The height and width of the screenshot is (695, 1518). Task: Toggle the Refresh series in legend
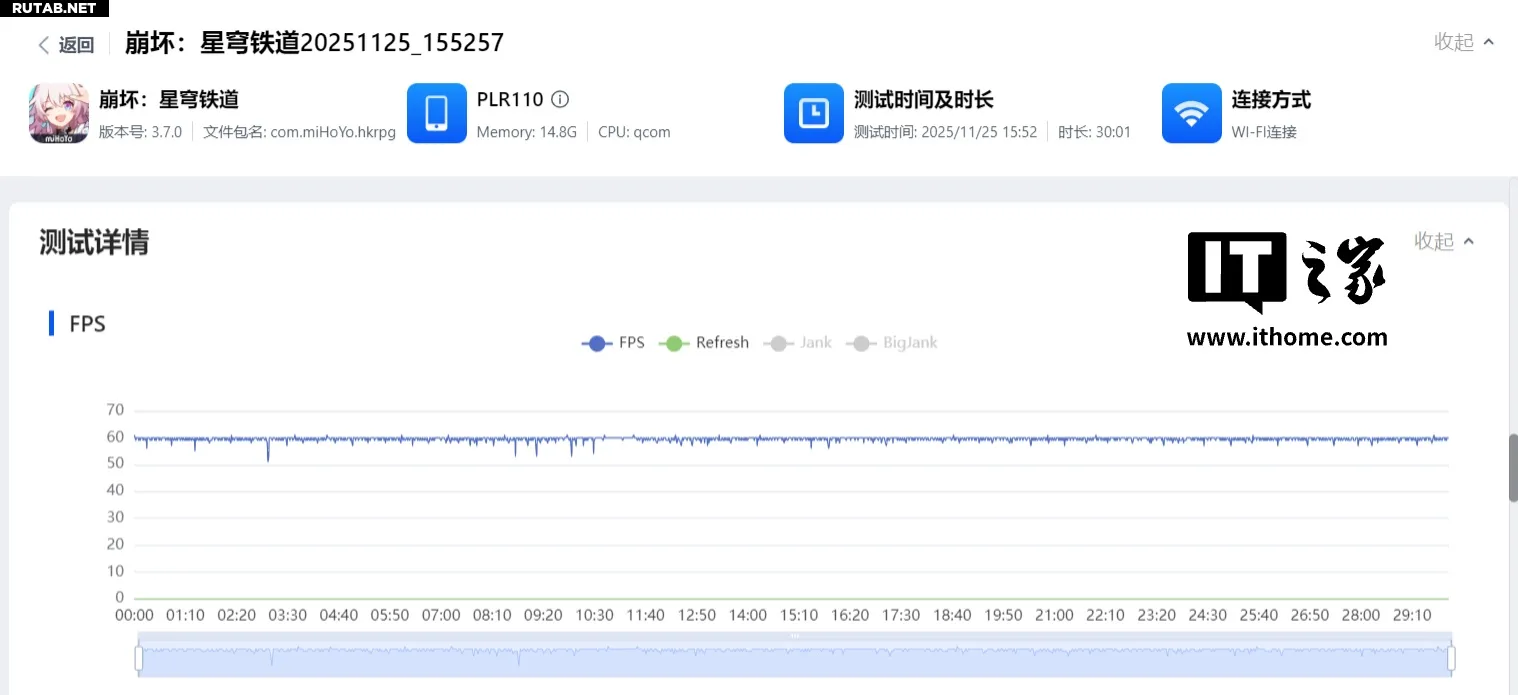pyautogui.click(x=705, y=343)
